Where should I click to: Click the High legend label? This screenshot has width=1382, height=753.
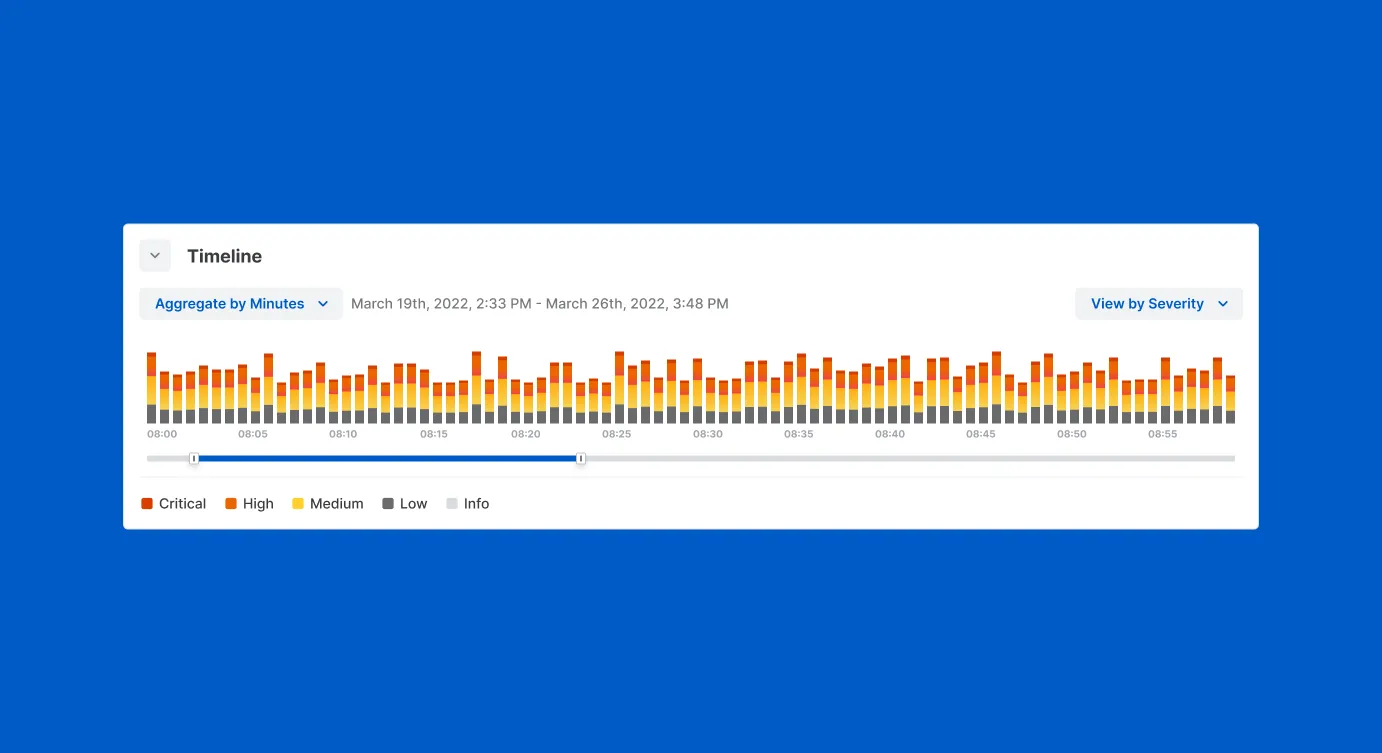pos(258,504)
